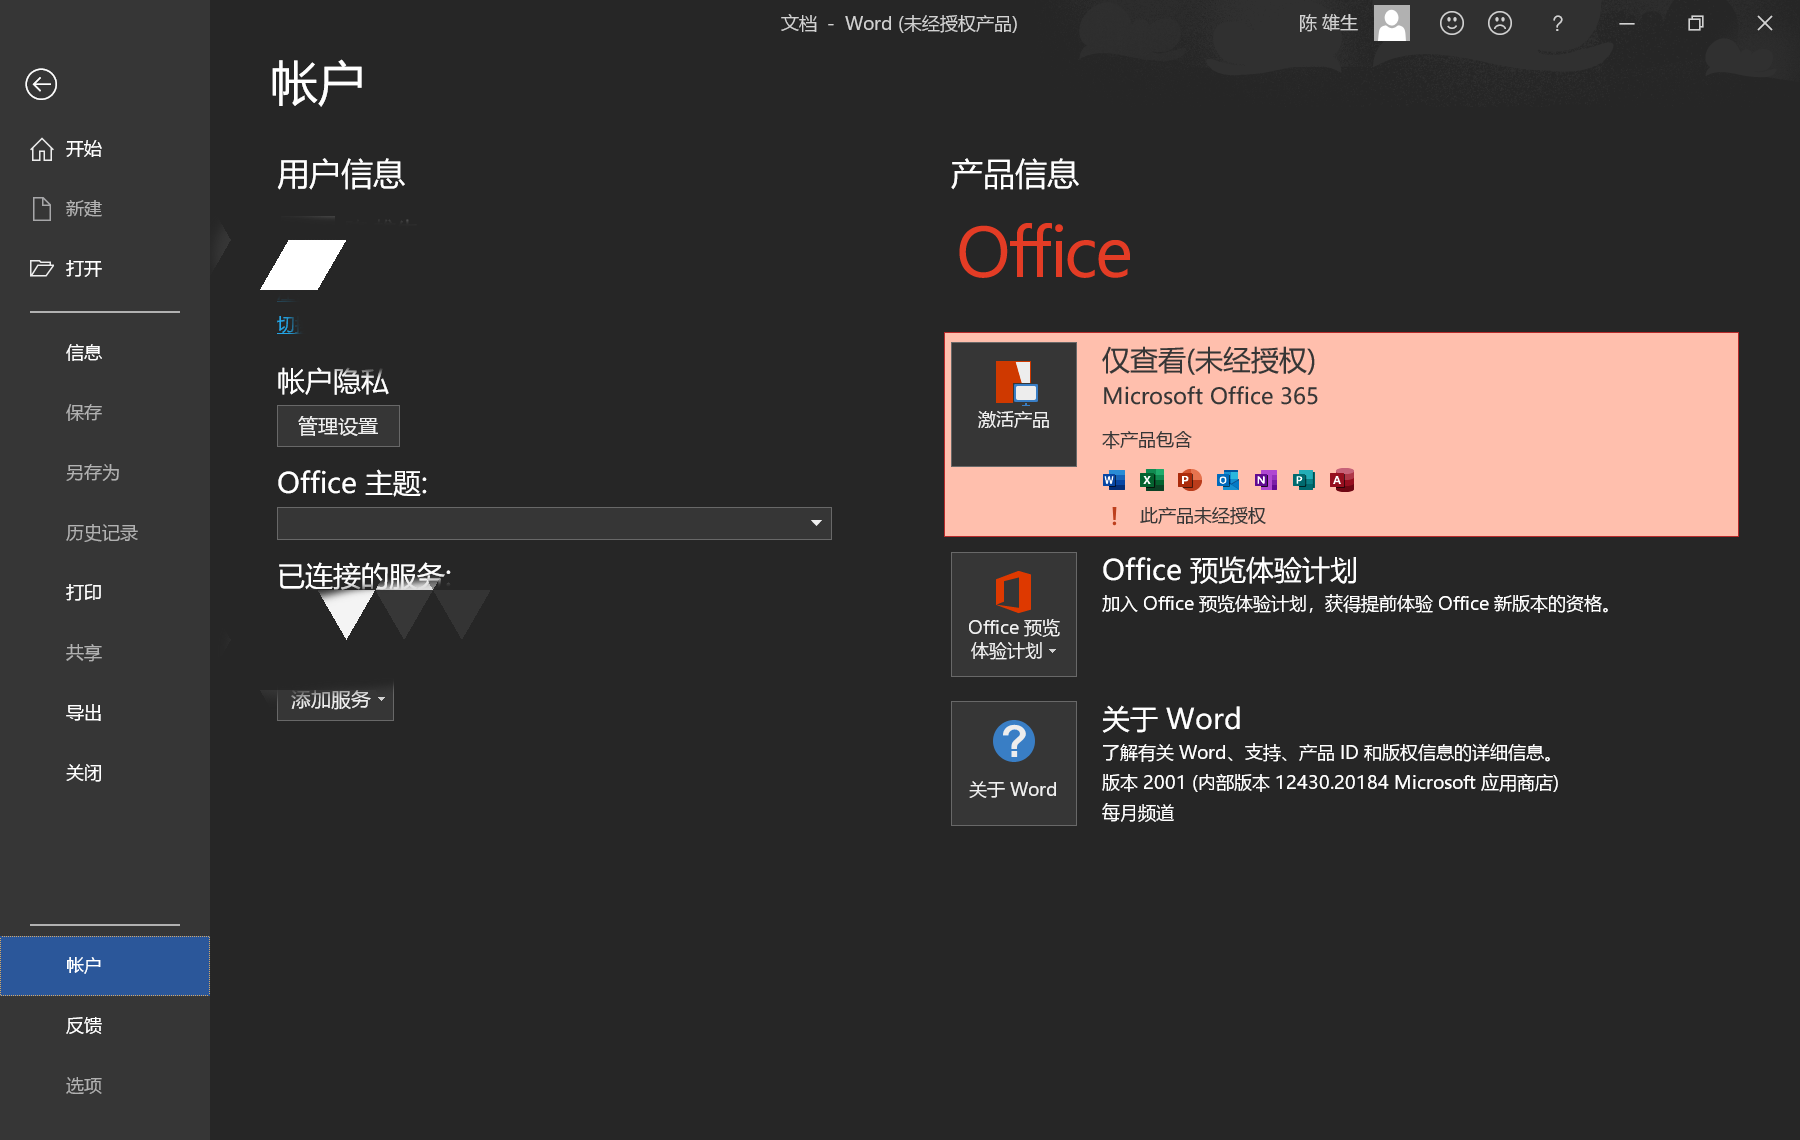
Task: Minimize the Word window
Action: click(x=1627, y=23)
